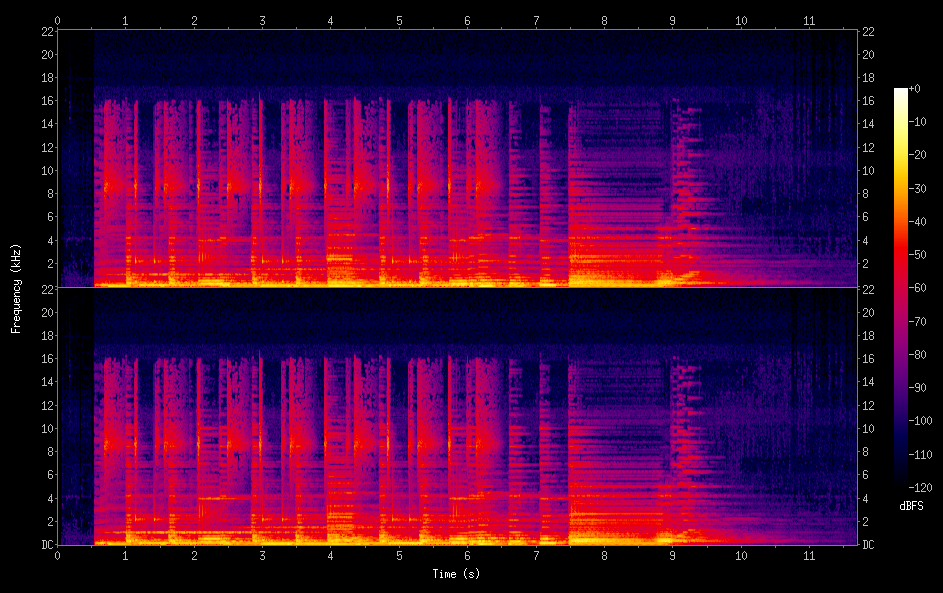Click the "Time (s)" axis title
This screenshot has height=593, width=943.
coord(455,574)
